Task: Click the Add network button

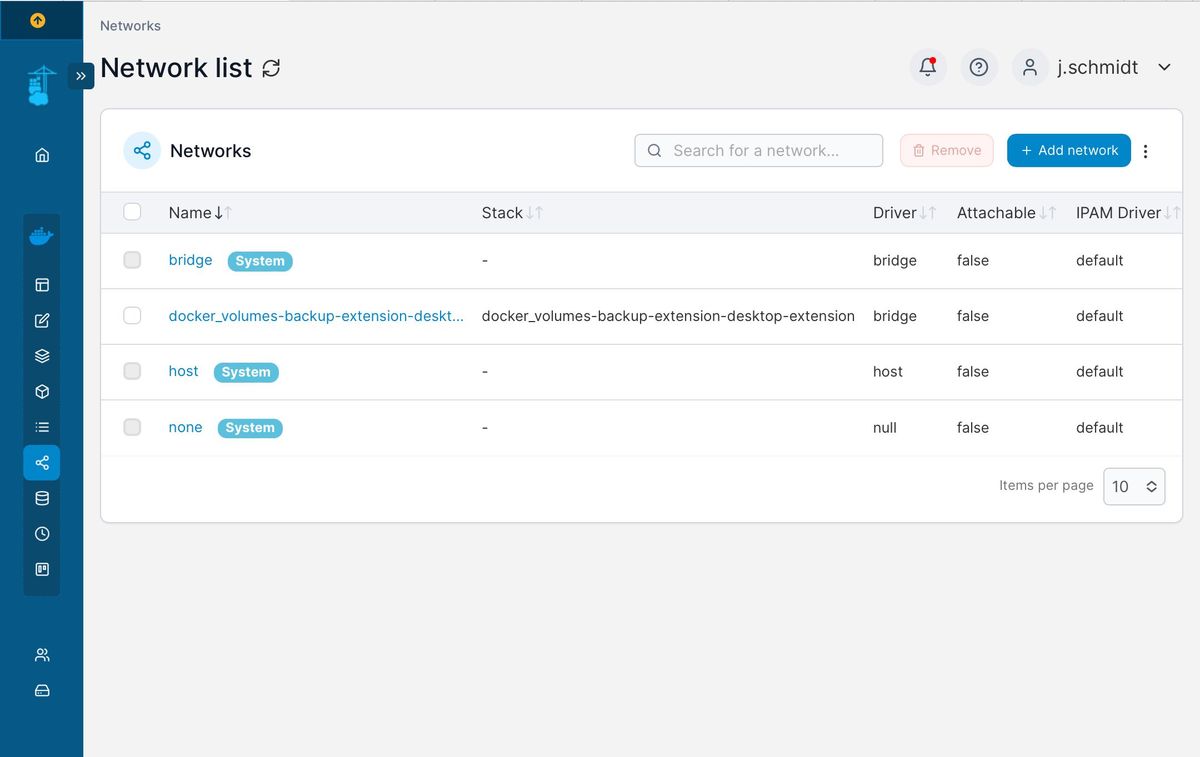Action: pos(1068,150)
